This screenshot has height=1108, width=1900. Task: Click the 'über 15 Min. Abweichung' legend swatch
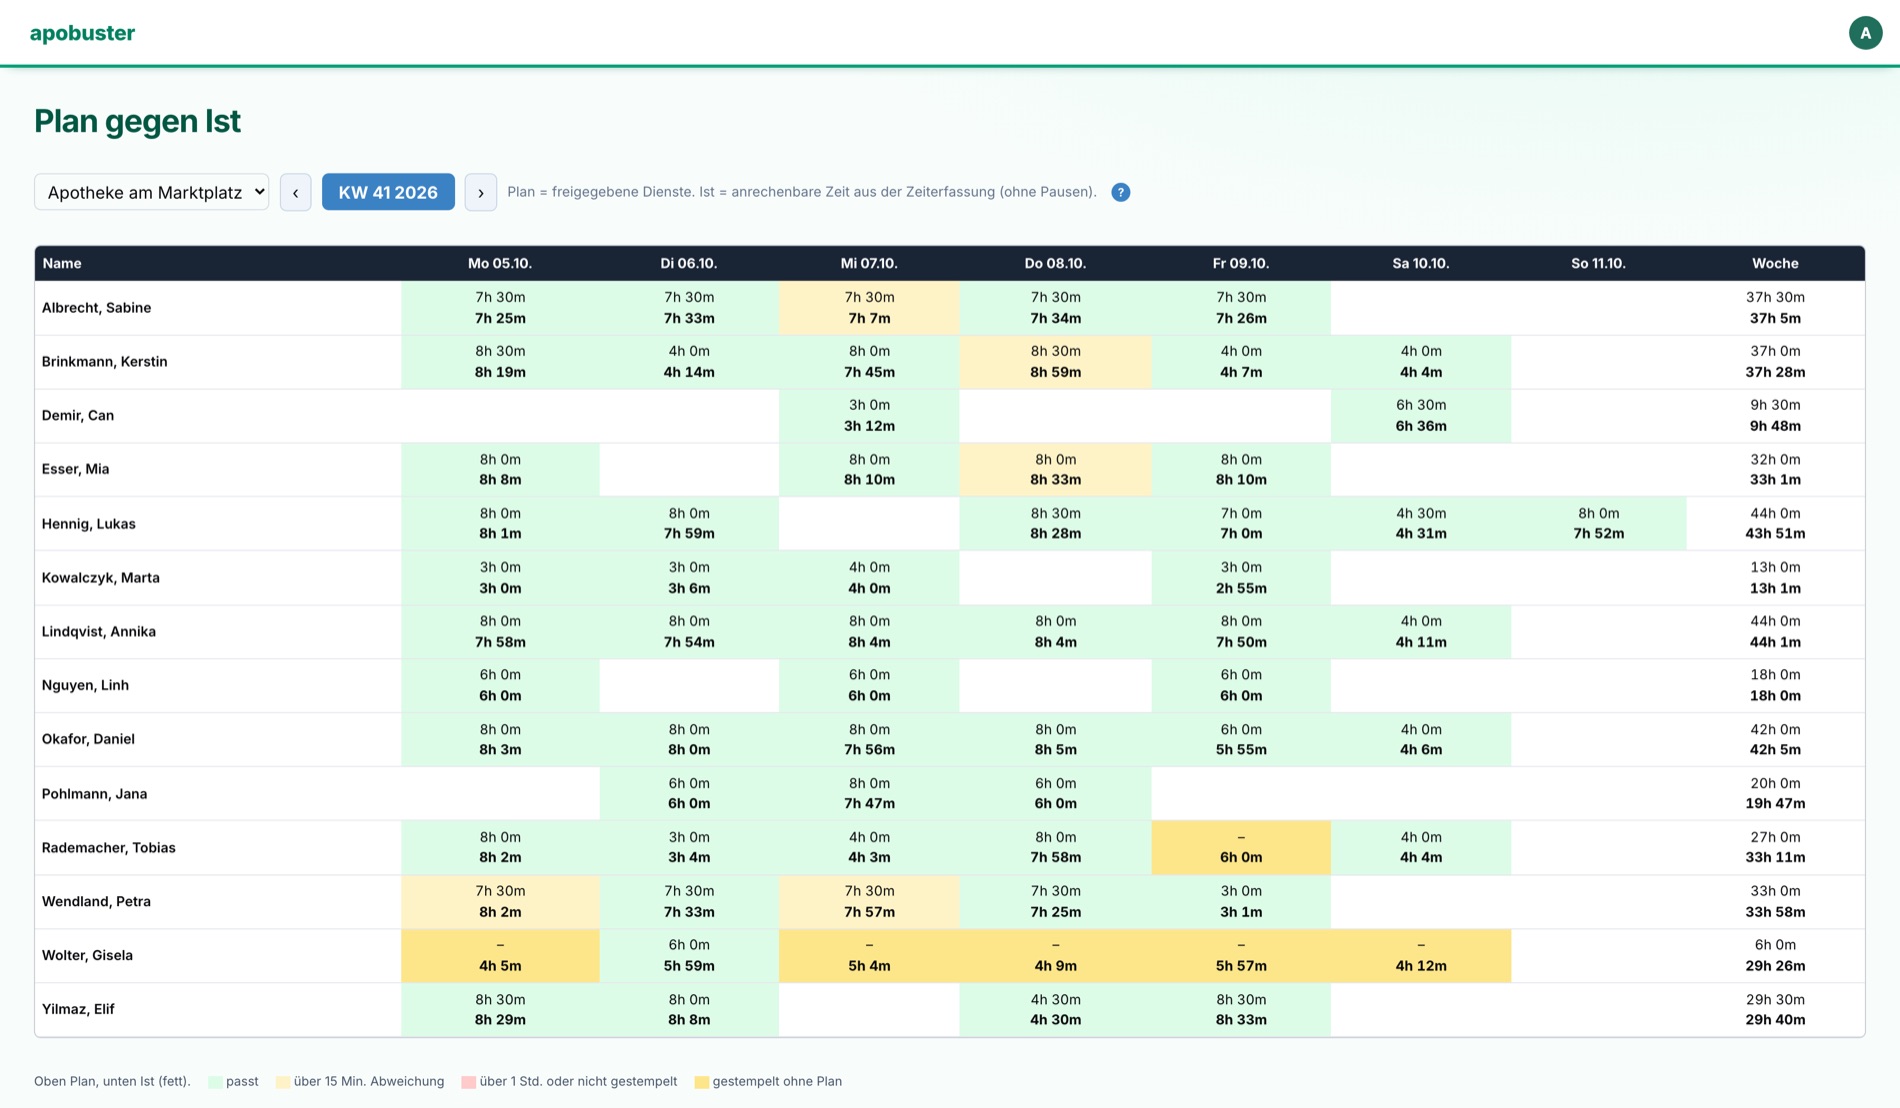click(283, 1082)
